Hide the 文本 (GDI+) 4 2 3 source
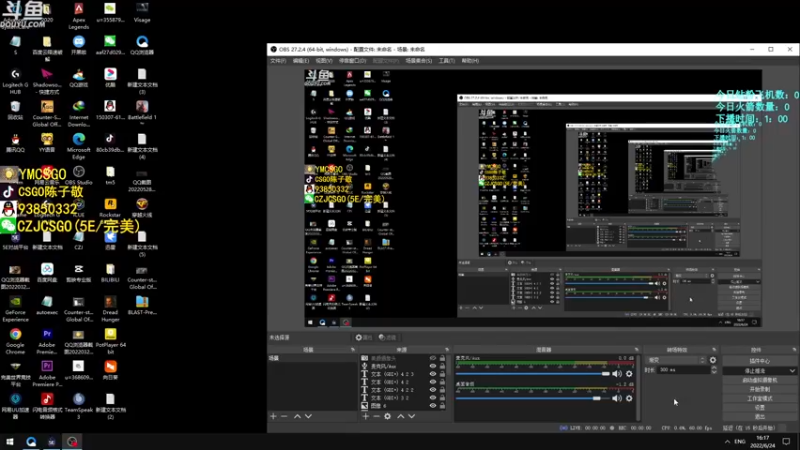Image resolution: width=800 pixels, height=450 pixels. (433, 374)
